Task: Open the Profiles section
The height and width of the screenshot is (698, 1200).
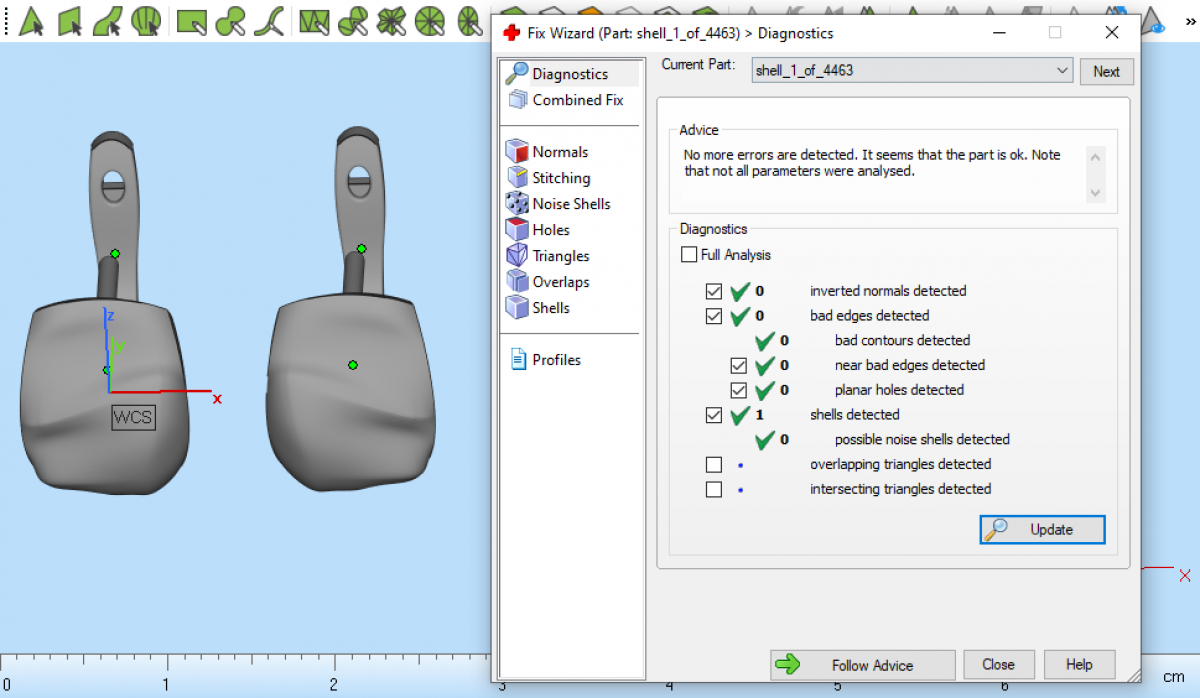Action: pyautogui.click(x=556, y=360)
